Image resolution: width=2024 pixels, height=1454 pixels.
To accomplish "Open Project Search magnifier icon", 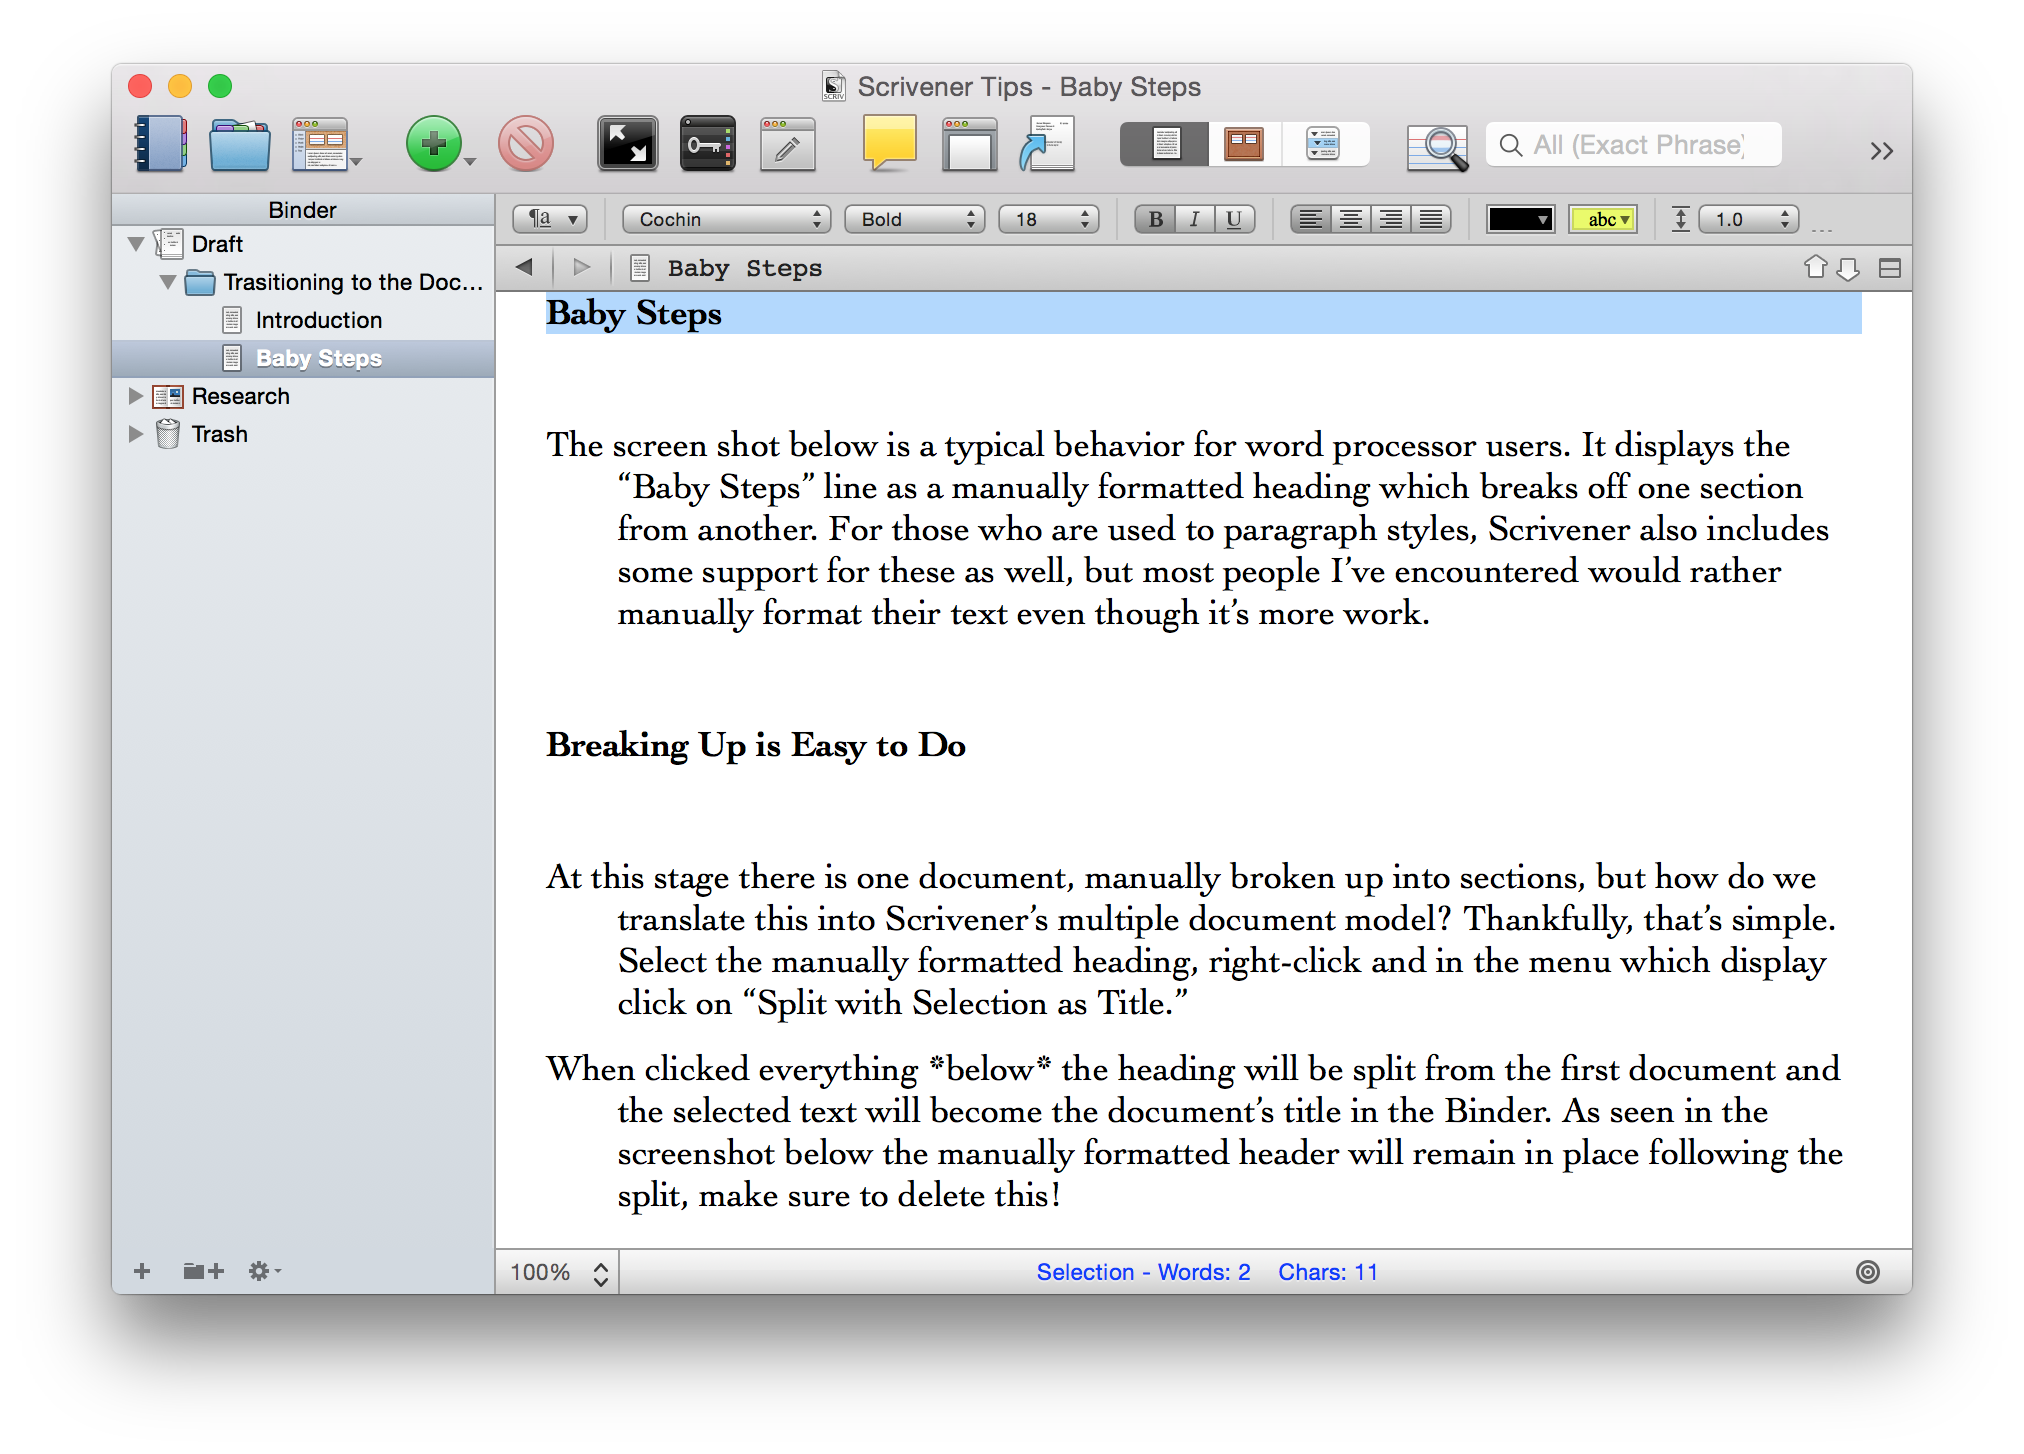I will click(1437, 147).
